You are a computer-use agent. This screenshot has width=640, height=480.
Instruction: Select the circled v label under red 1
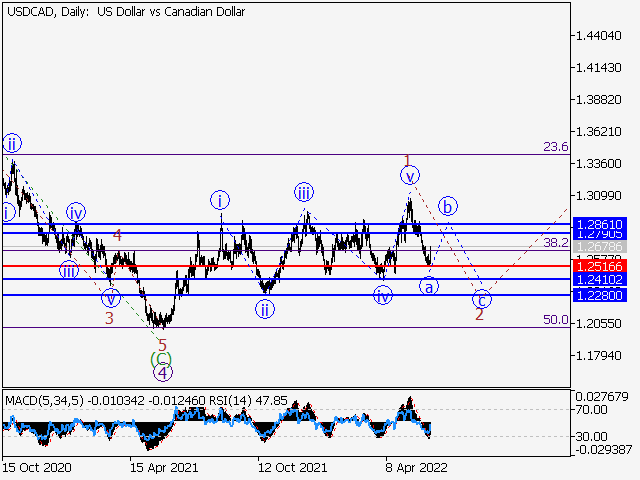[410, 176]
